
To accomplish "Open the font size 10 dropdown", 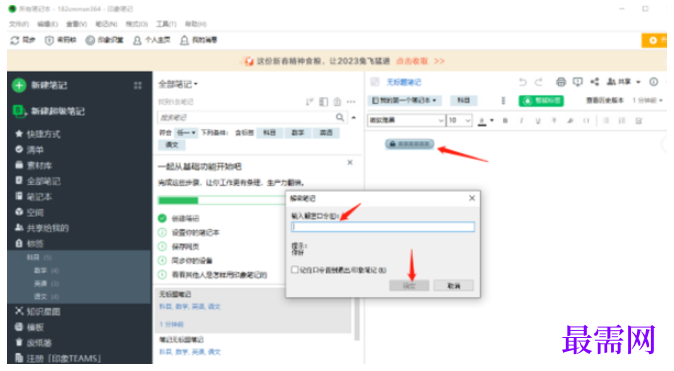I will point(460,120).
